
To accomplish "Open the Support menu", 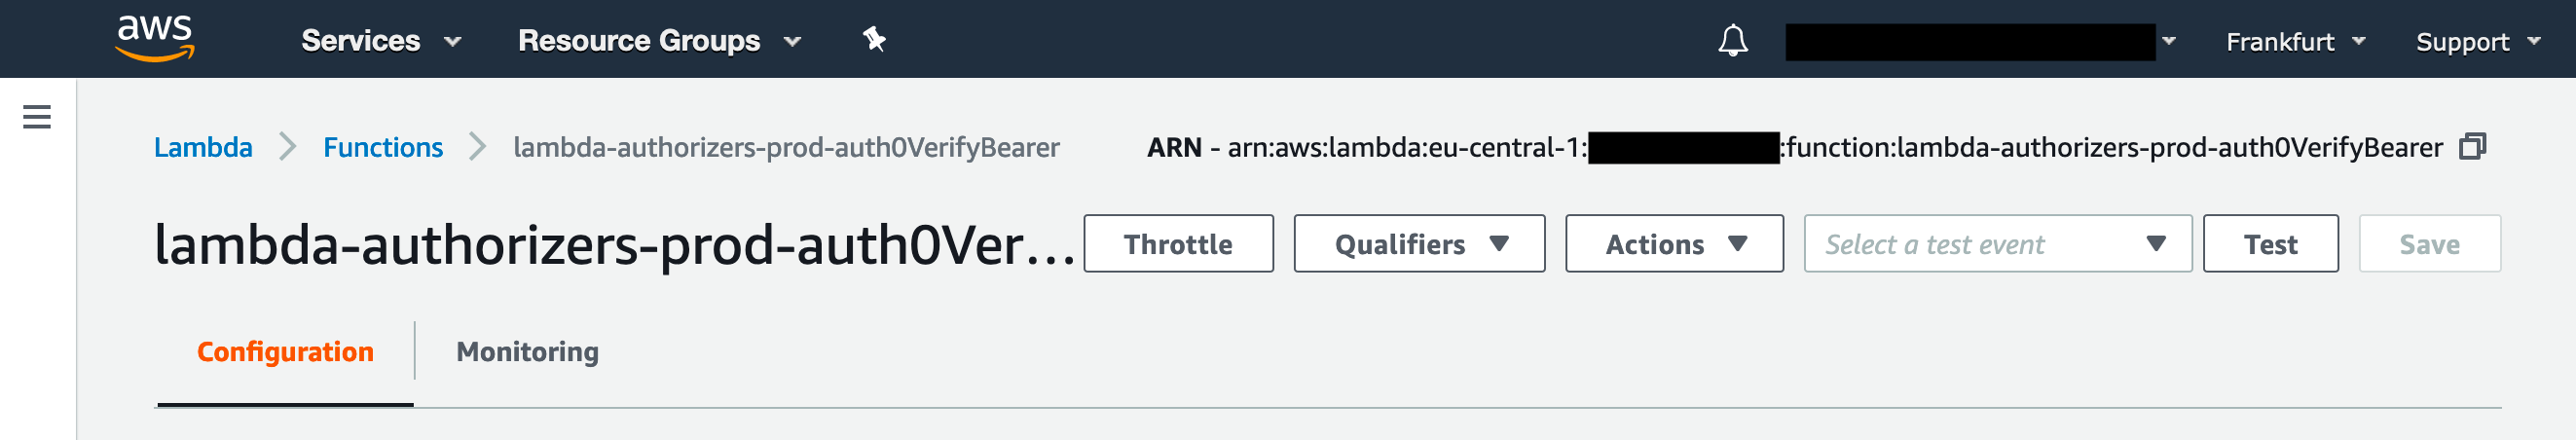I will click(x=2476, y=42).
